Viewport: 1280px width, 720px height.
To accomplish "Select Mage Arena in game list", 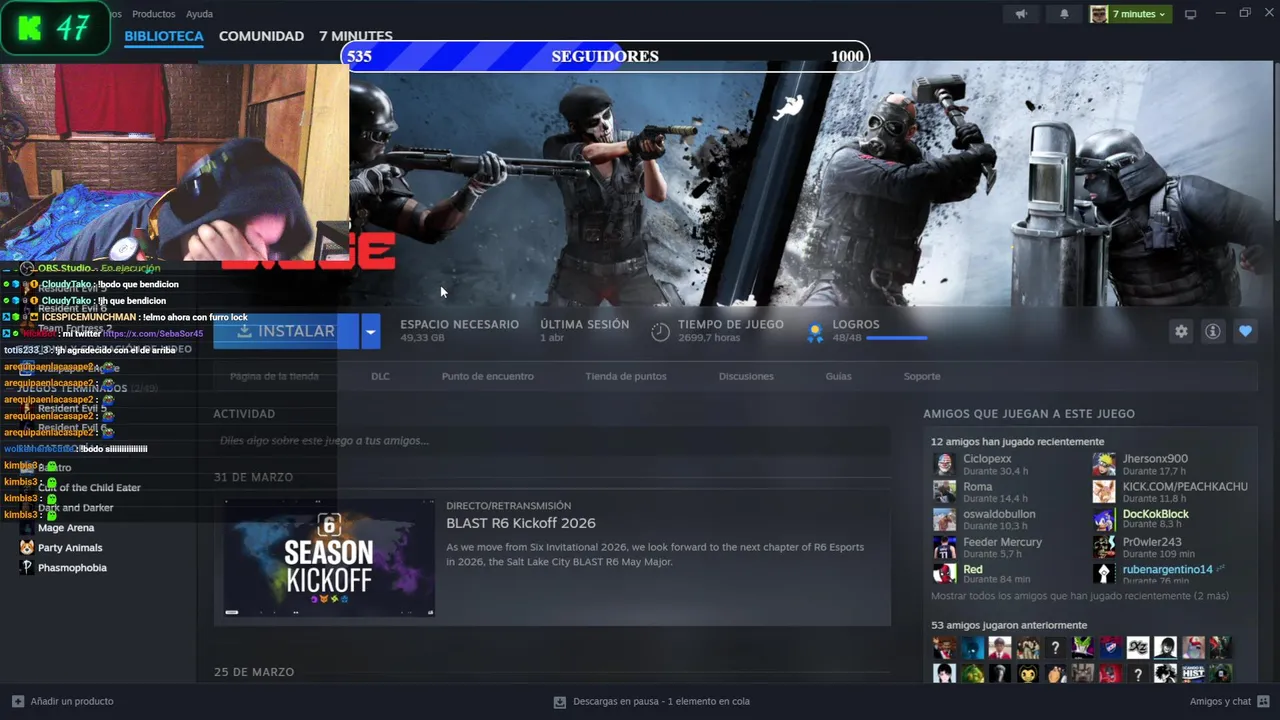I will (x=66, y=527).
